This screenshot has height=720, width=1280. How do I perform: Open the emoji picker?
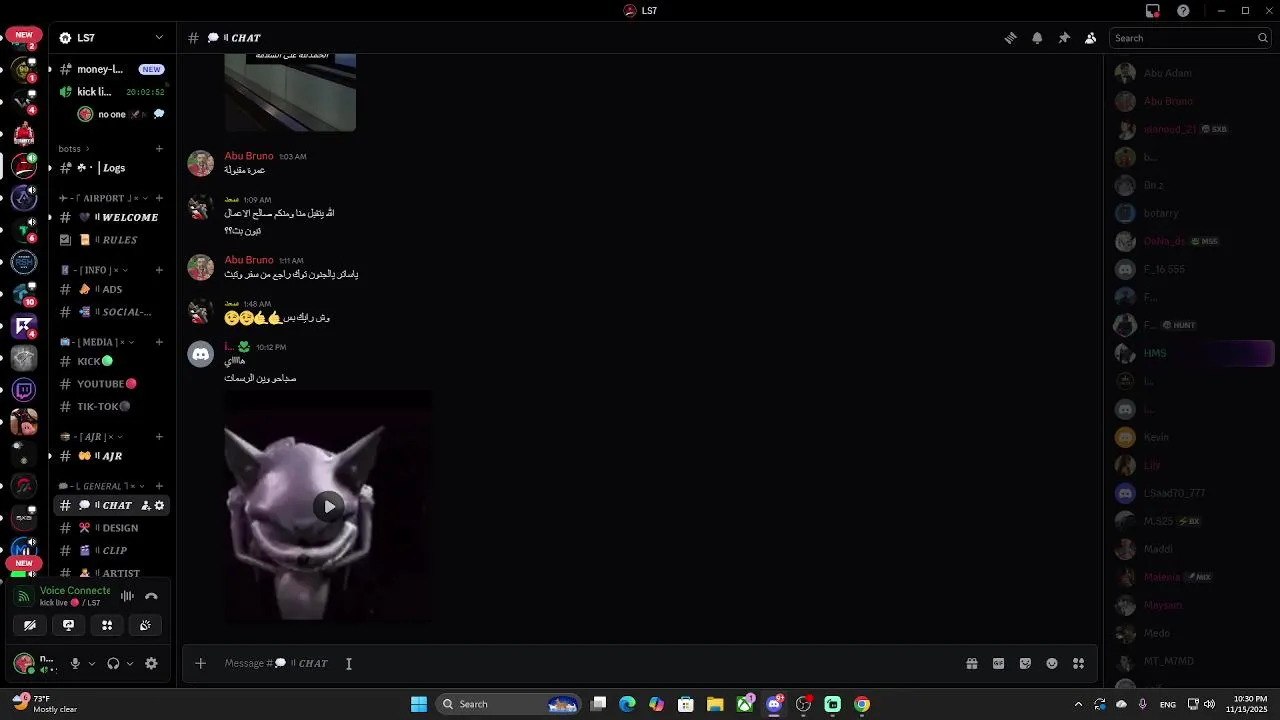[1052, 663]
